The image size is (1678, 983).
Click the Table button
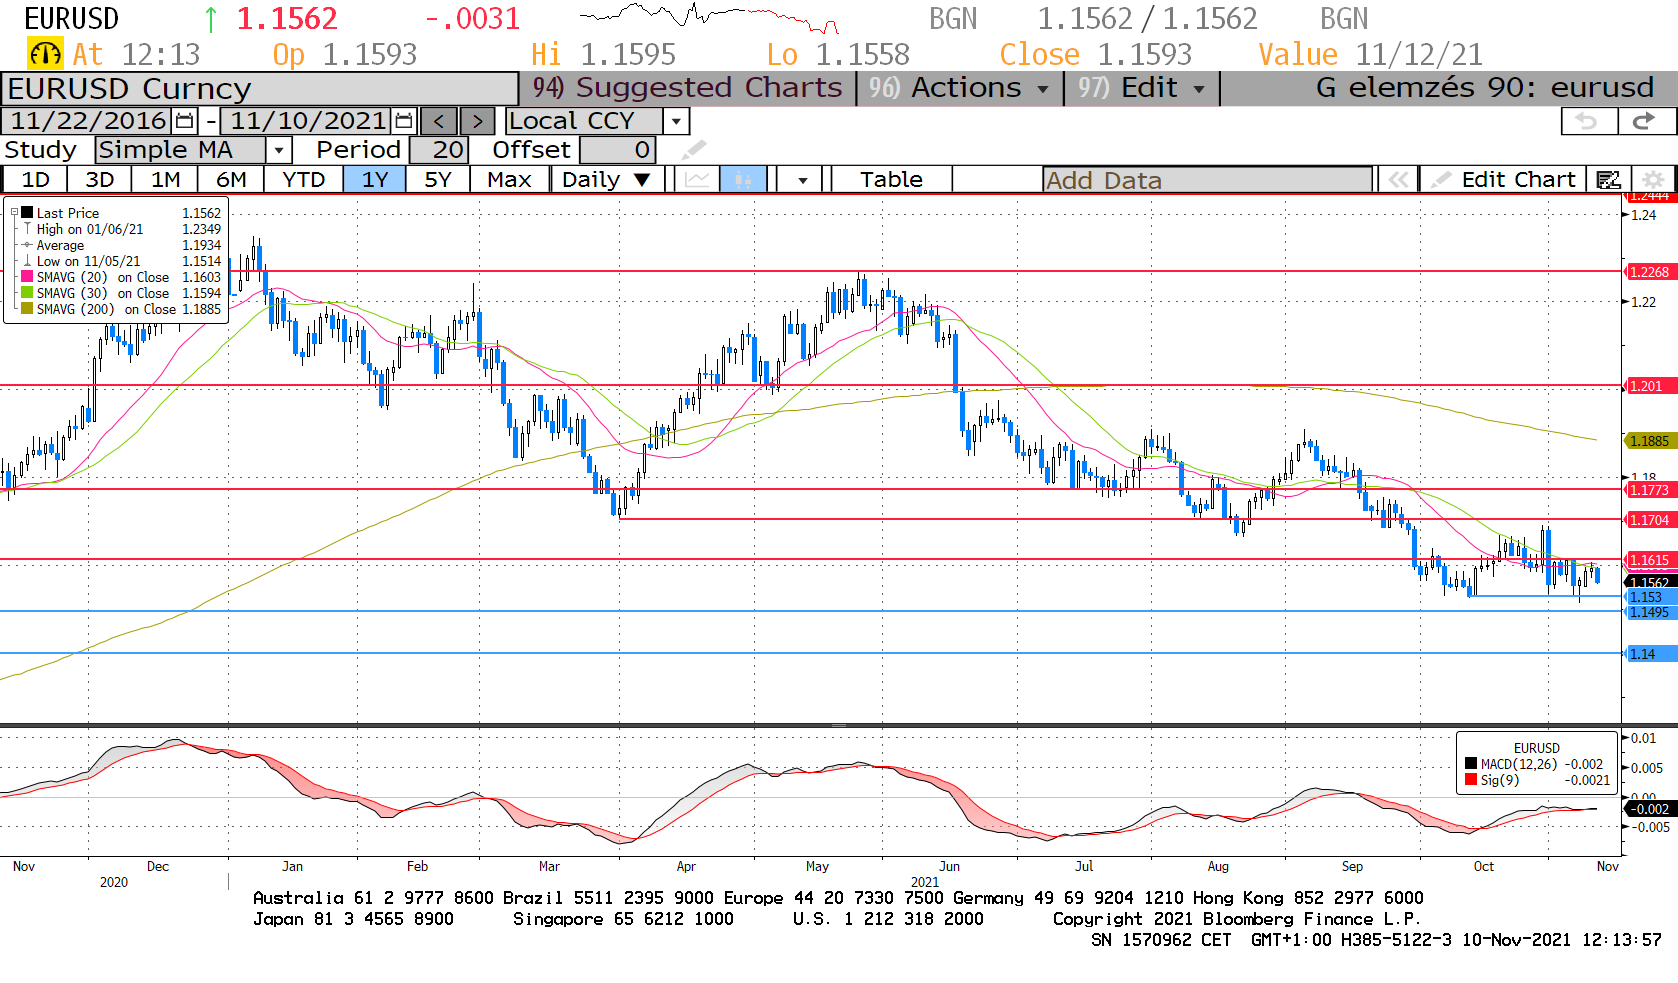891,180
